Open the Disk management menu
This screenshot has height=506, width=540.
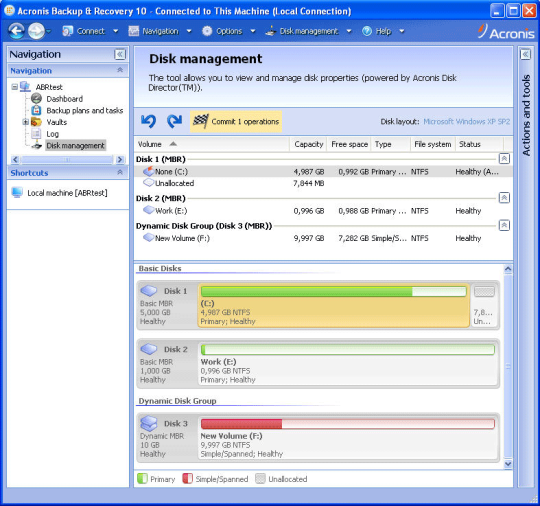point(309,31)
